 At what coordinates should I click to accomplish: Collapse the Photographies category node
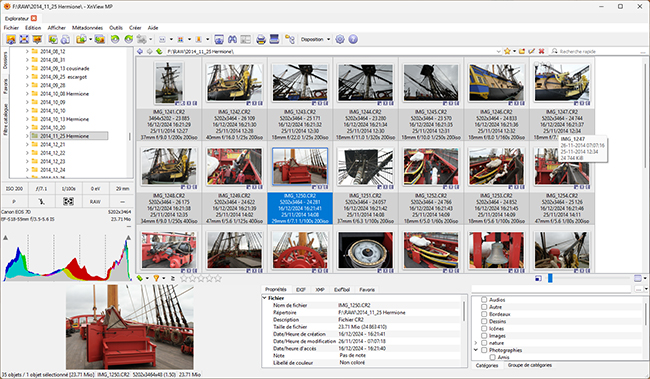[475, 350]
